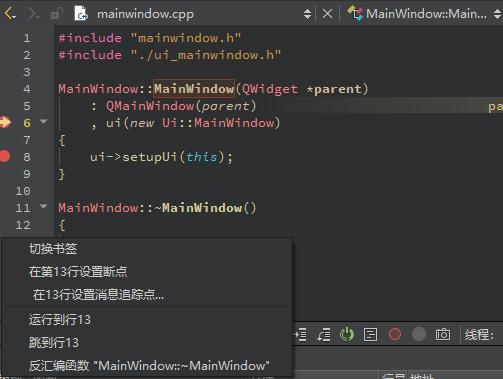Click the arrows right of MainWindow::Main...
Screen dimensions: 503x379
click(x=497, y=14)
